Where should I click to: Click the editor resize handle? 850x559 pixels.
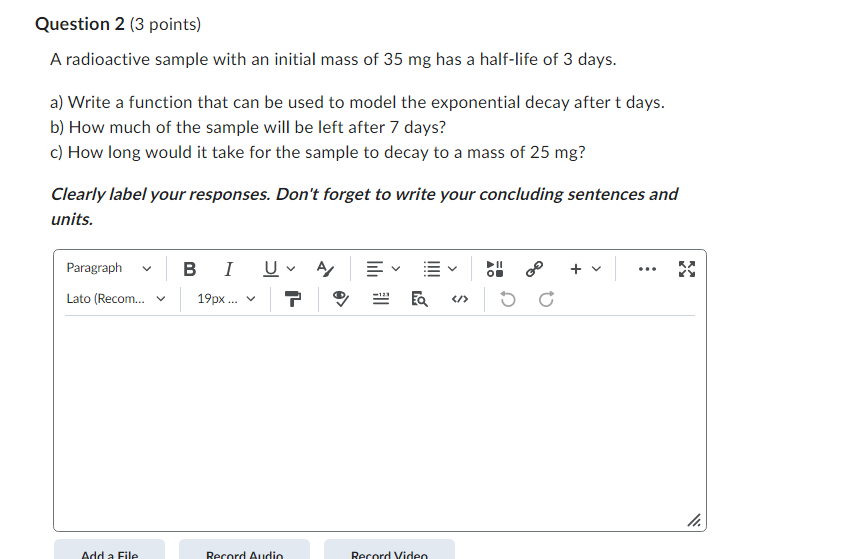(694, 521)
